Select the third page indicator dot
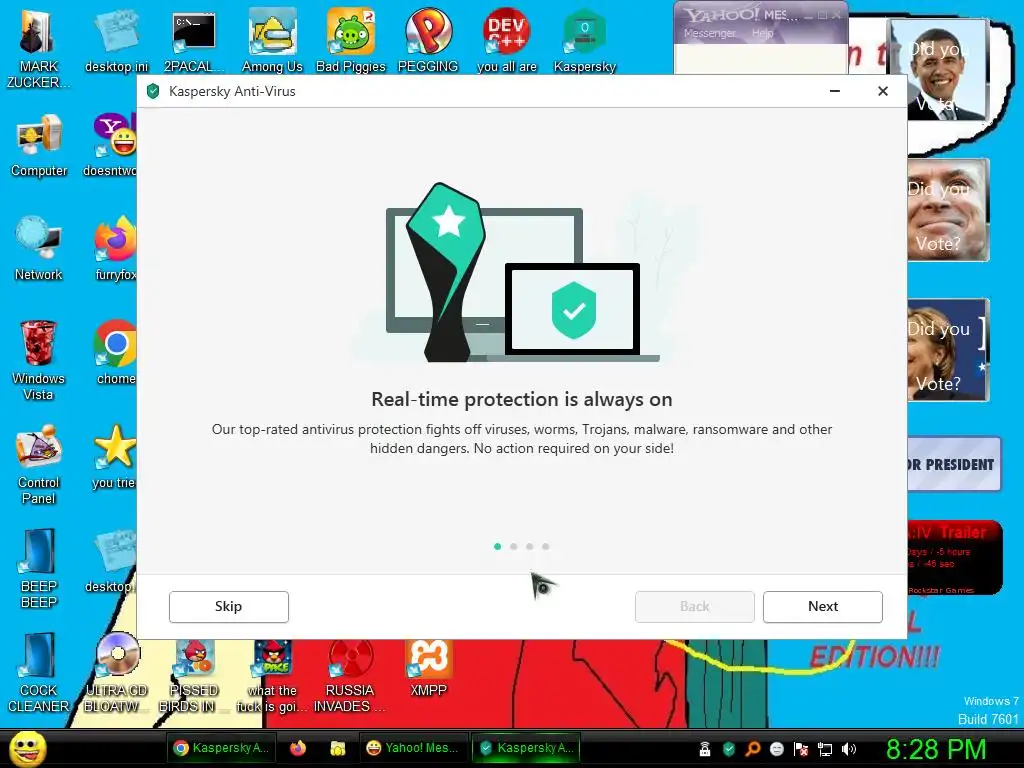 pyautogui.click(x=530, y=547)
